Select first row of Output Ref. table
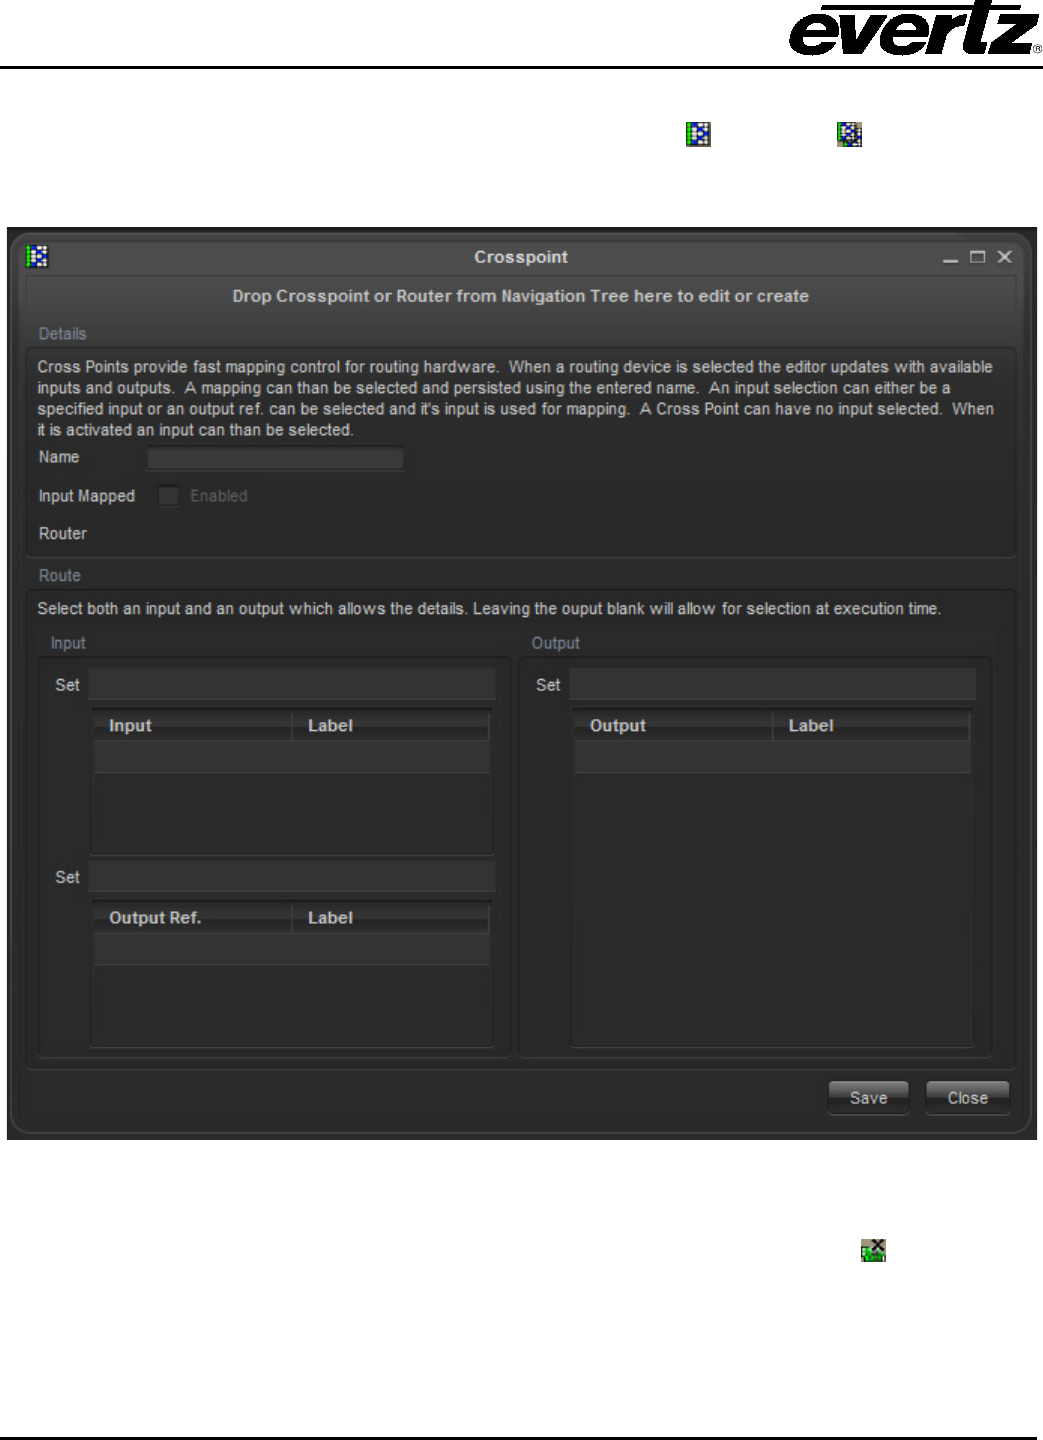Image resolution: width=1043 pixels, height=1440 pixels. coord(292,949)
